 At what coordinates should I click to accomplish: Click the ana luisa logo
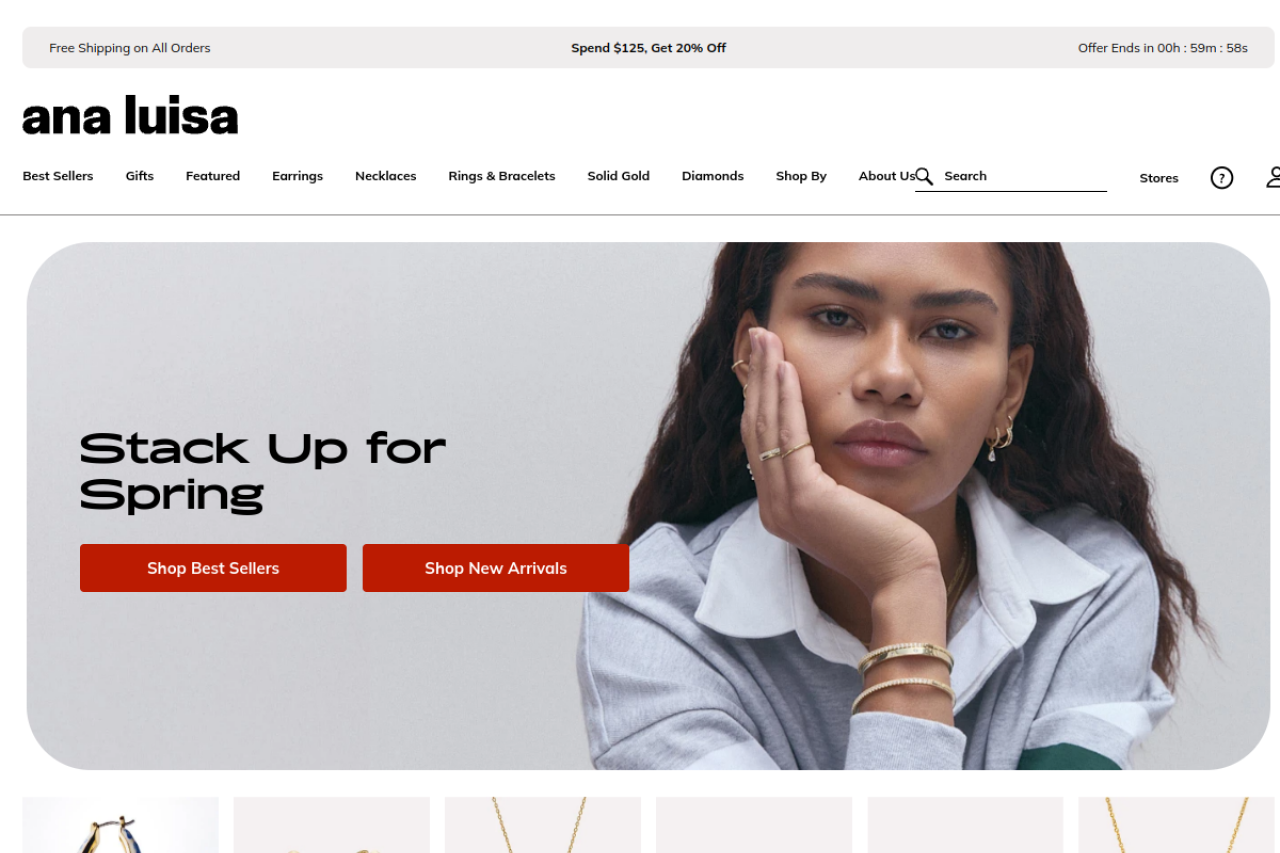[x=130, y=115]
